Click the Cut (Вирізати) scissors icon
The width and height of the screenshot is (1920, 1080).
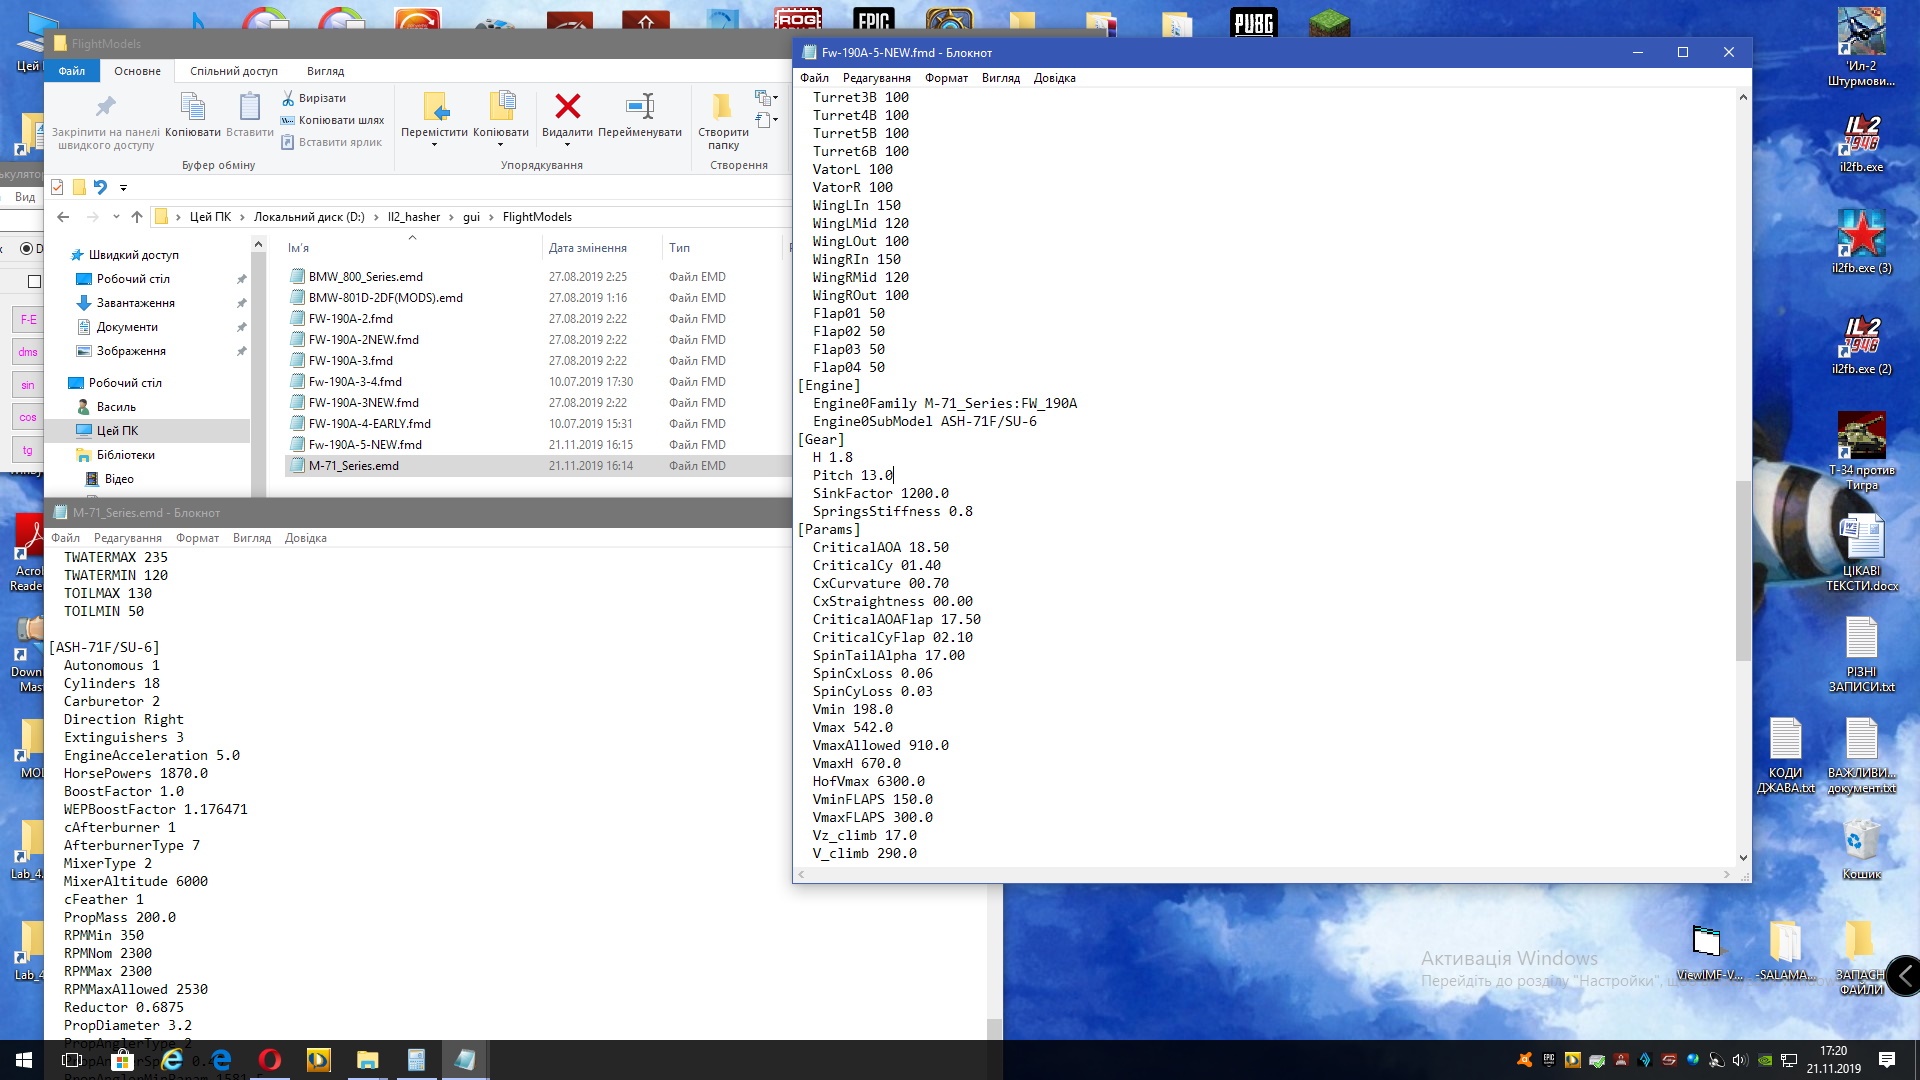[288, 98]
